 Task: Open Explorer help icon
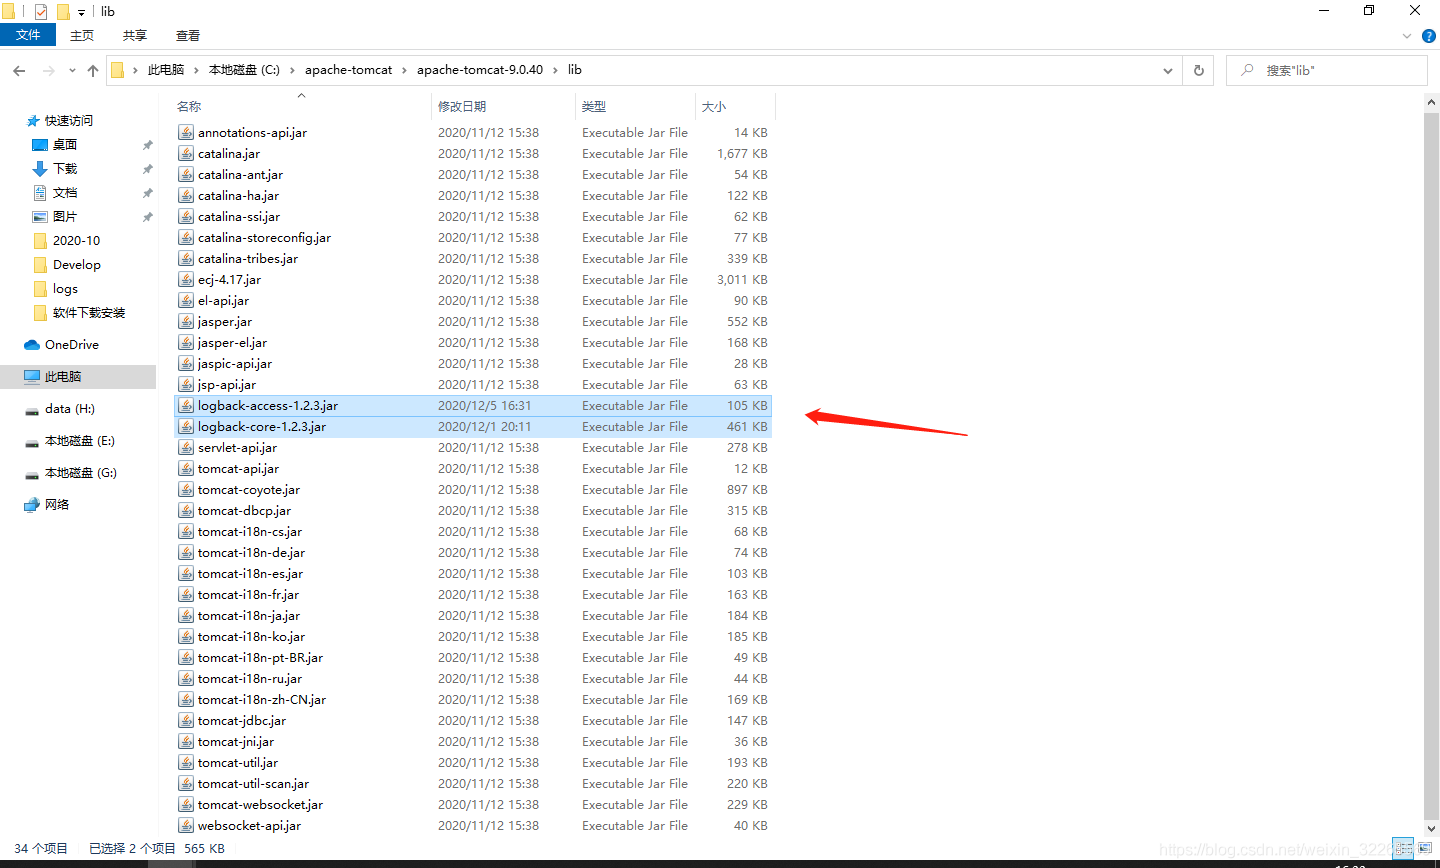[x=1429, y=36]
